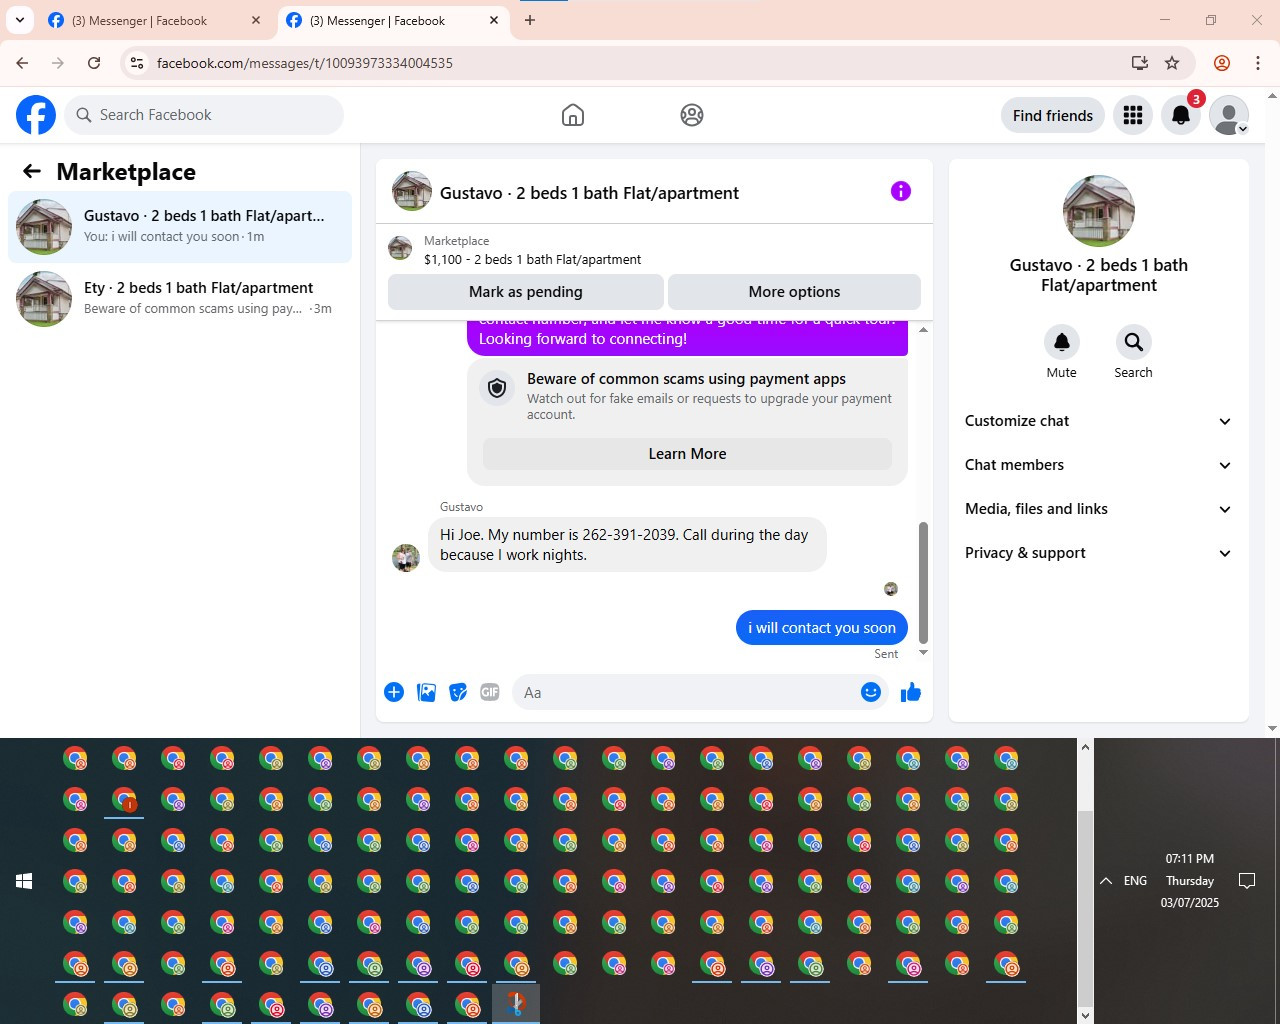Show hidden system tray icons
Image resolution: width=1280 pixels, height=1024 pixels.
1106,881
